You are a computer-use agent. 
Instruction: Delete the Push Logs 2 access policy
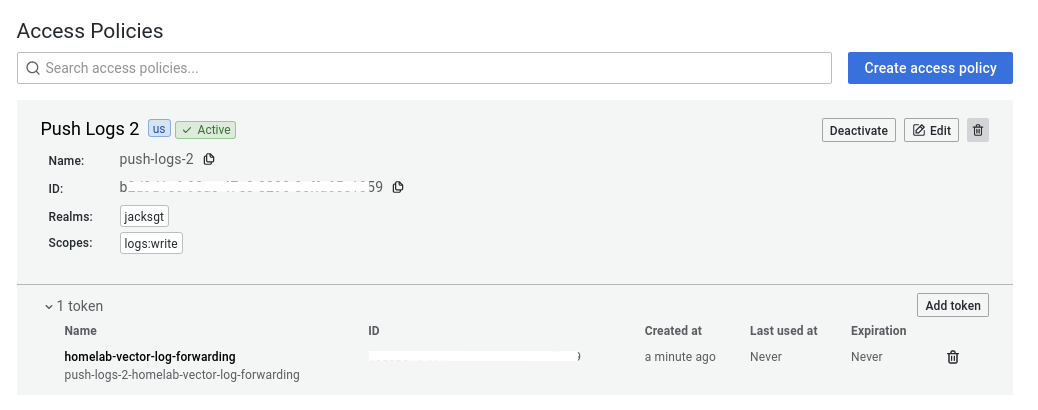(x=978, y=130)
